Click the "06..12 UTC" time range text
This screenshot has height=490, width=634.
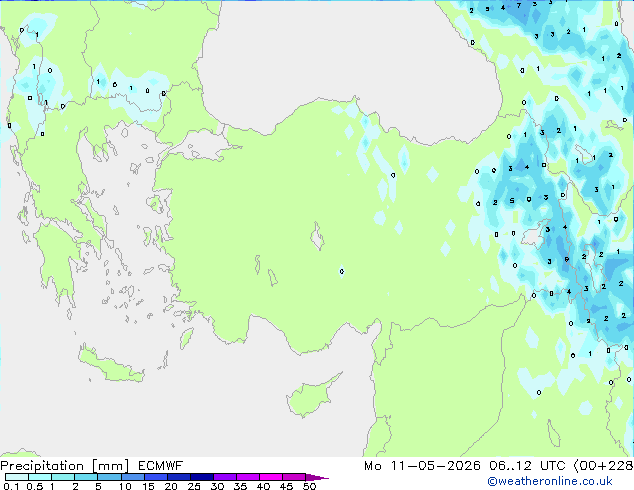[x=527, y=466]
